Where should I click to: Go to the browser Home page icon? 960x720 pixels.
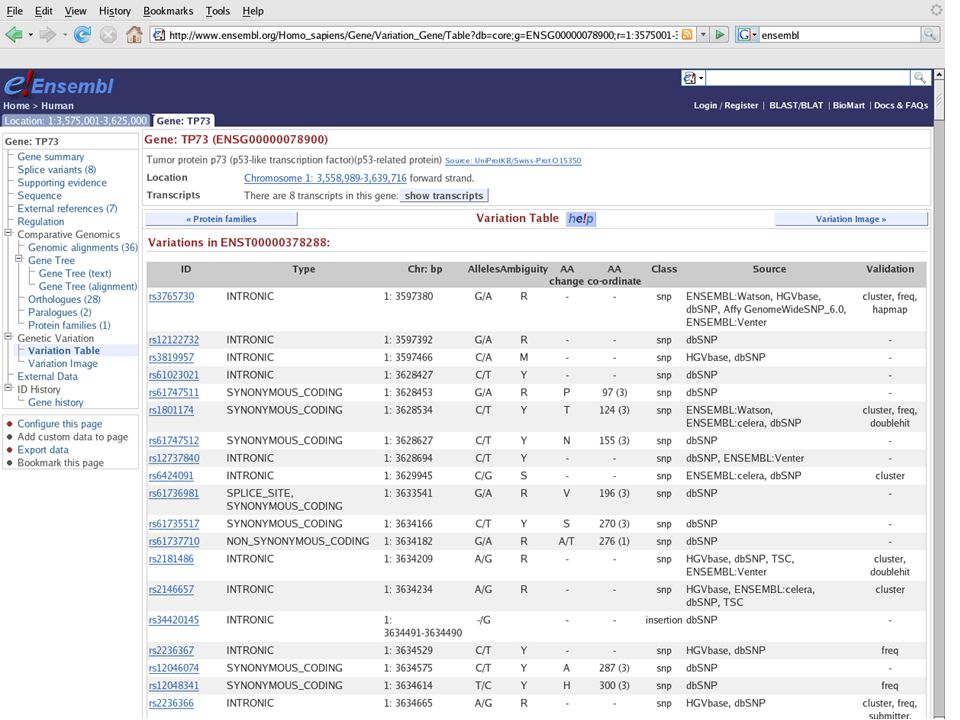[x=134, y=35]
